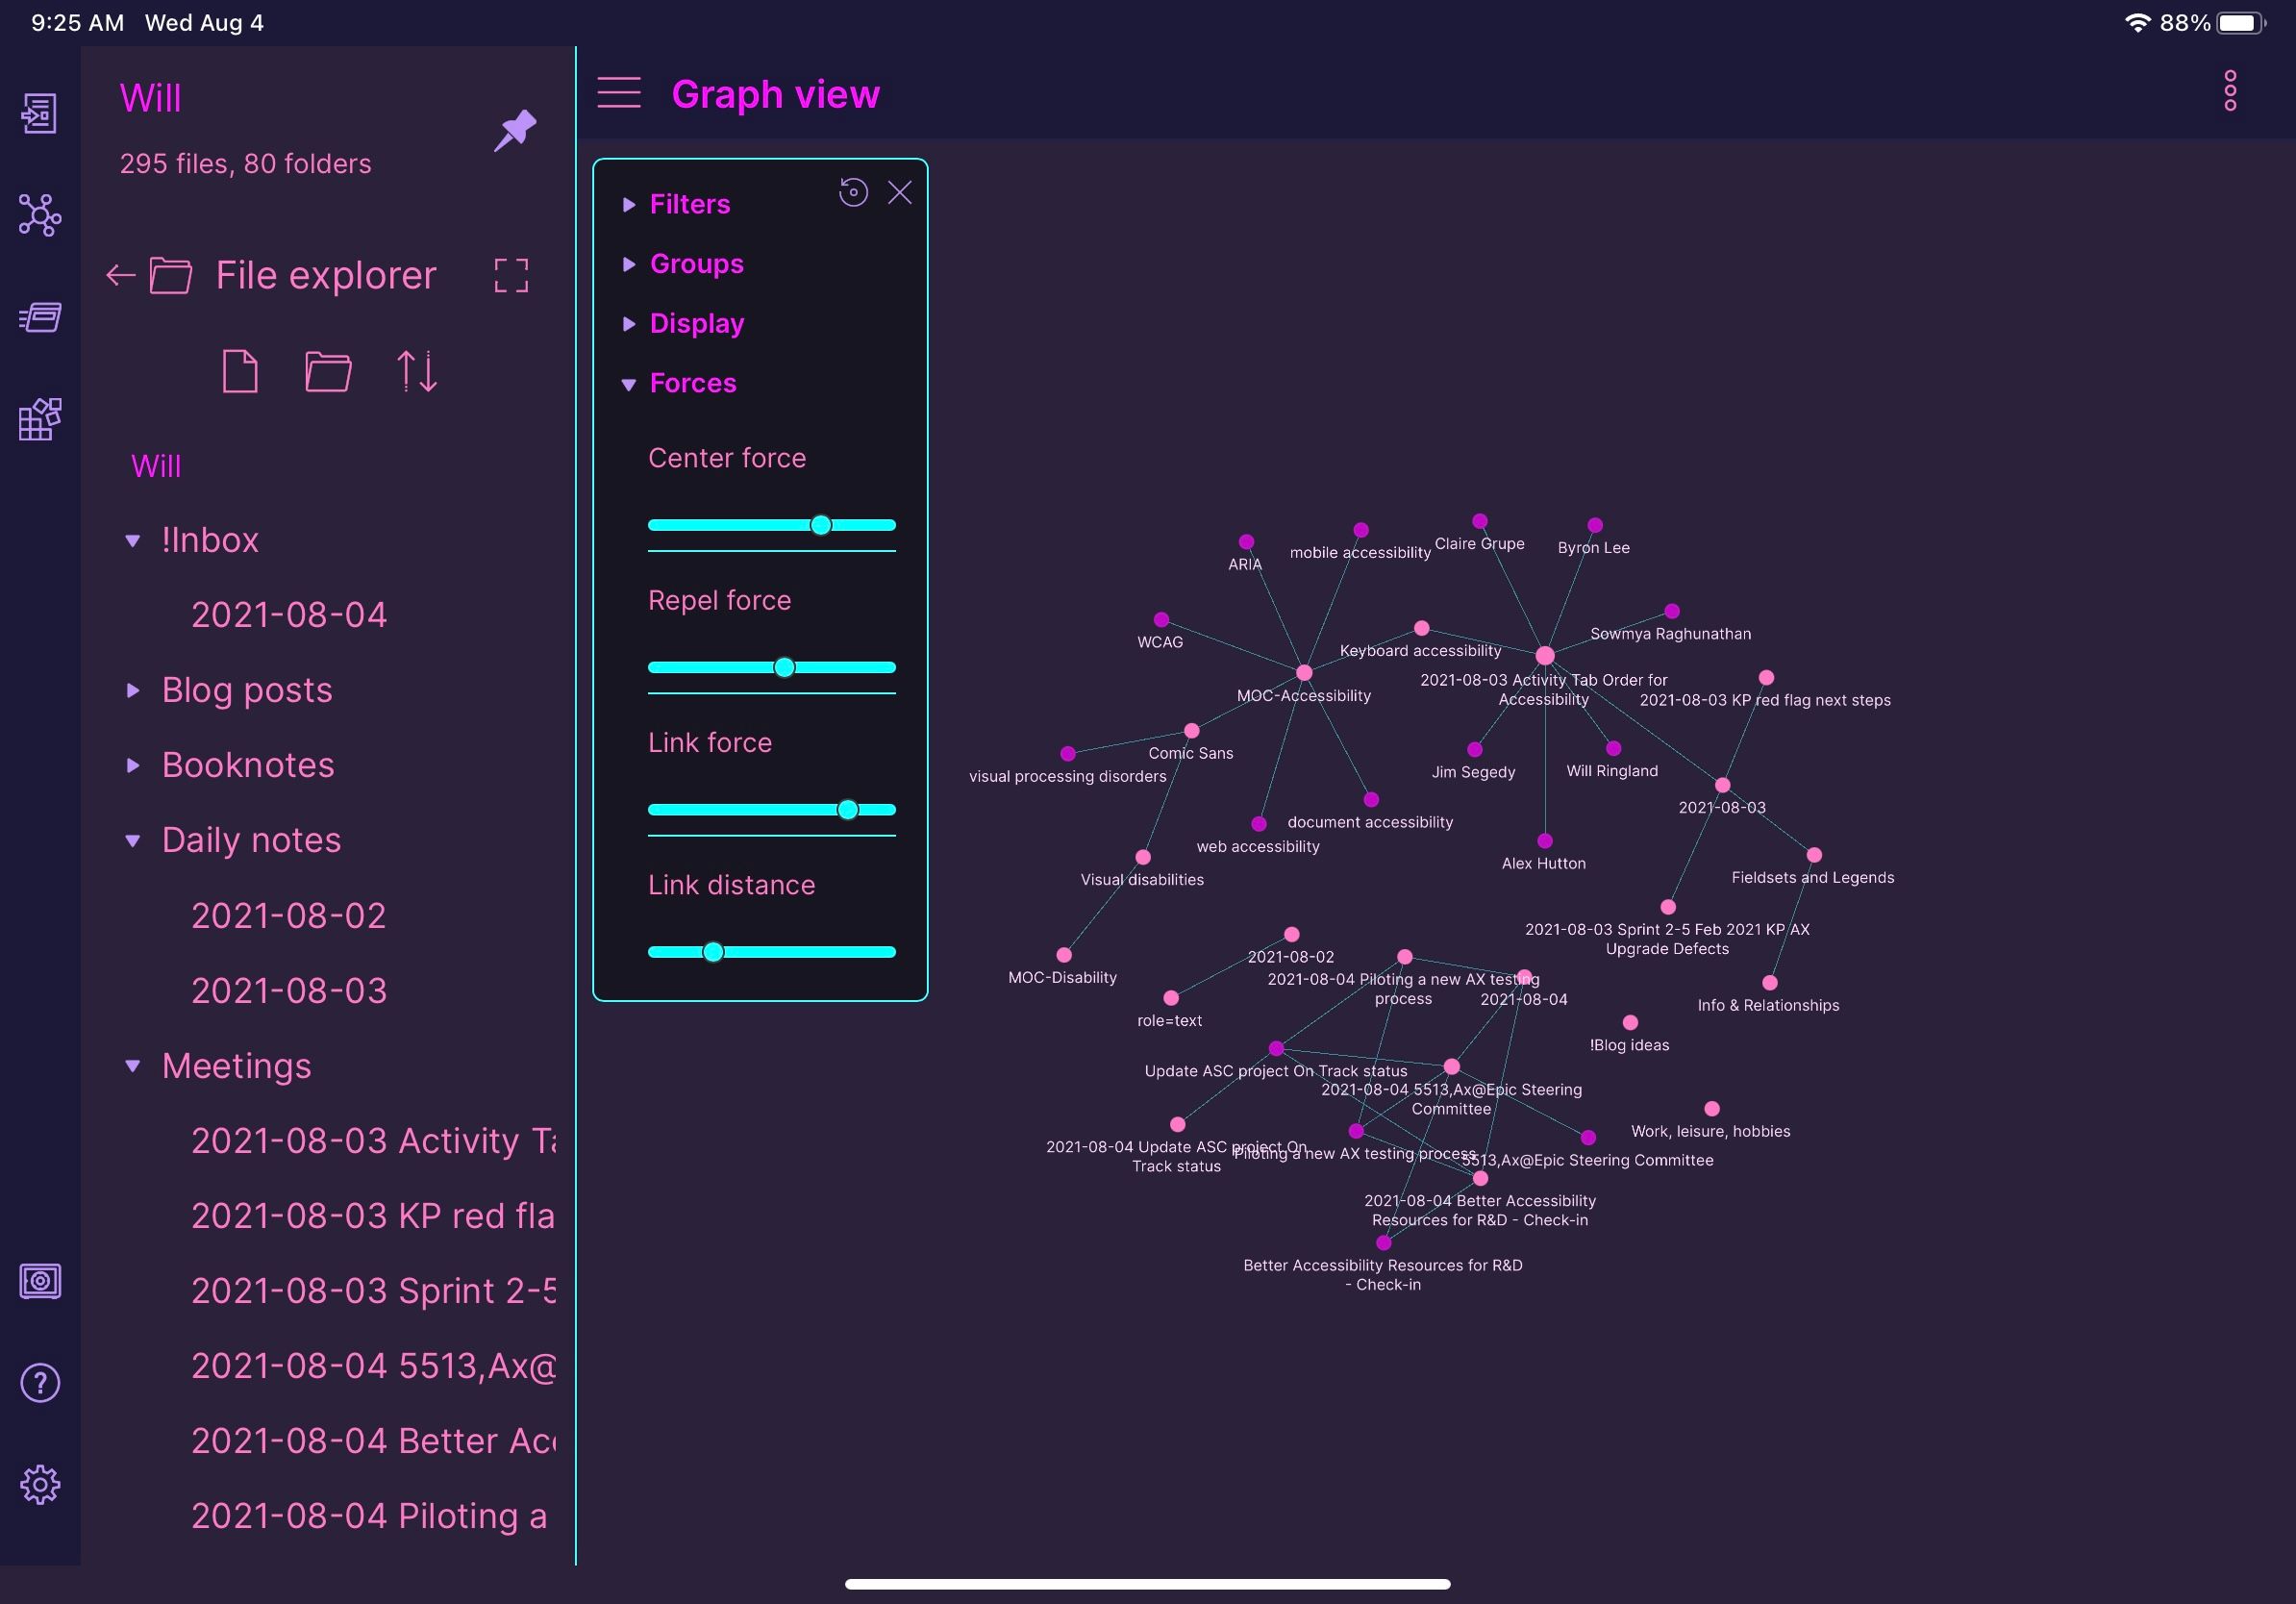
Task: Adjust the Link distance slider
Action: coord(712,952)
